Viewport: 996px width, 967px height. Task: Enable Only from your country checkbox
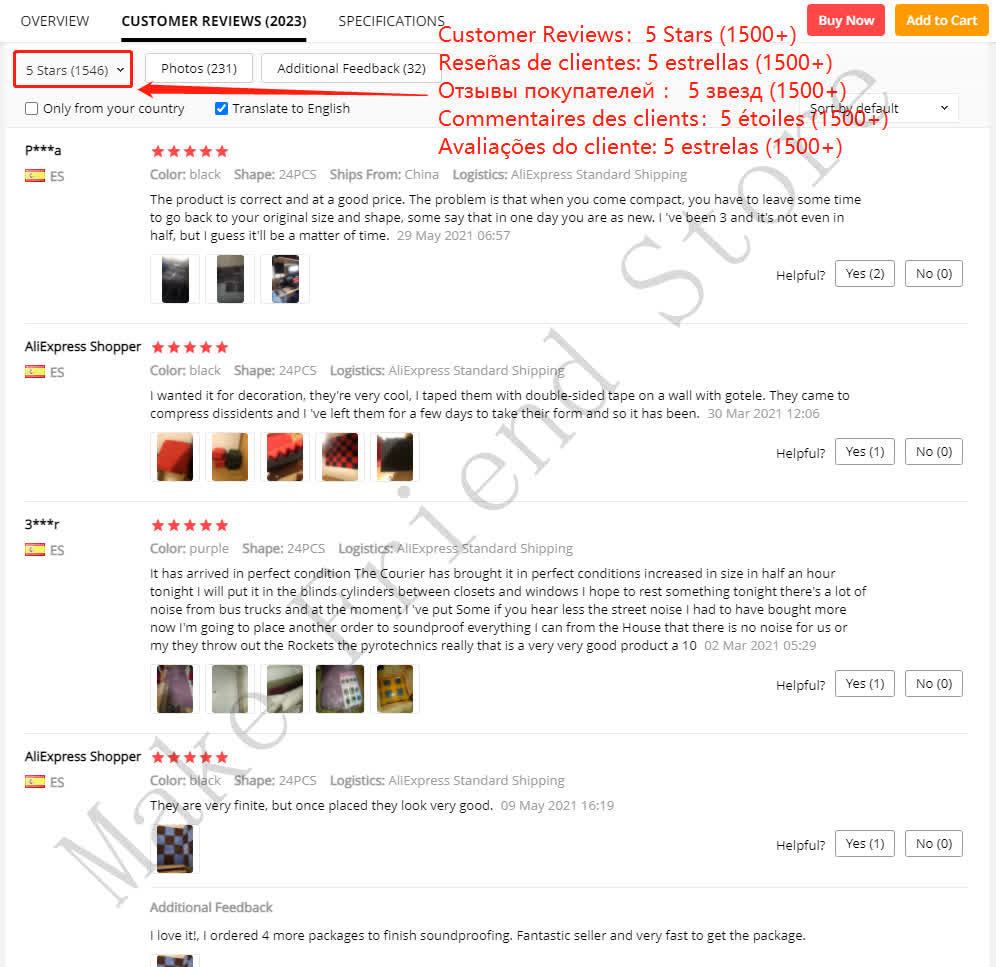[31, 109]
